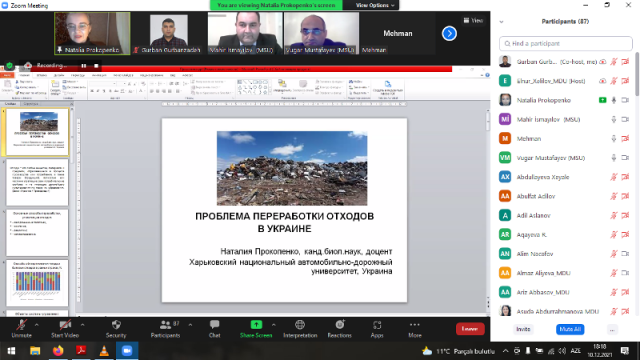Pause the recording
Image resolution: width=640 pixels, height=360 pixels.
coord(84,66)
